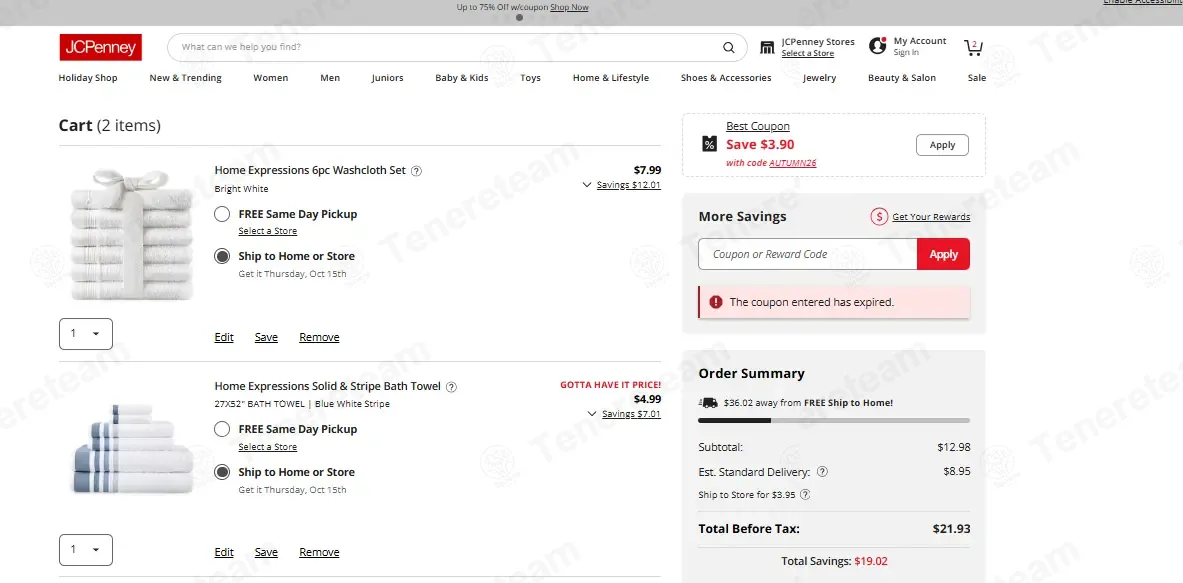Click the JCPenney Stores building icon
Screen dimensions: 1183x583
click(767, 48)
